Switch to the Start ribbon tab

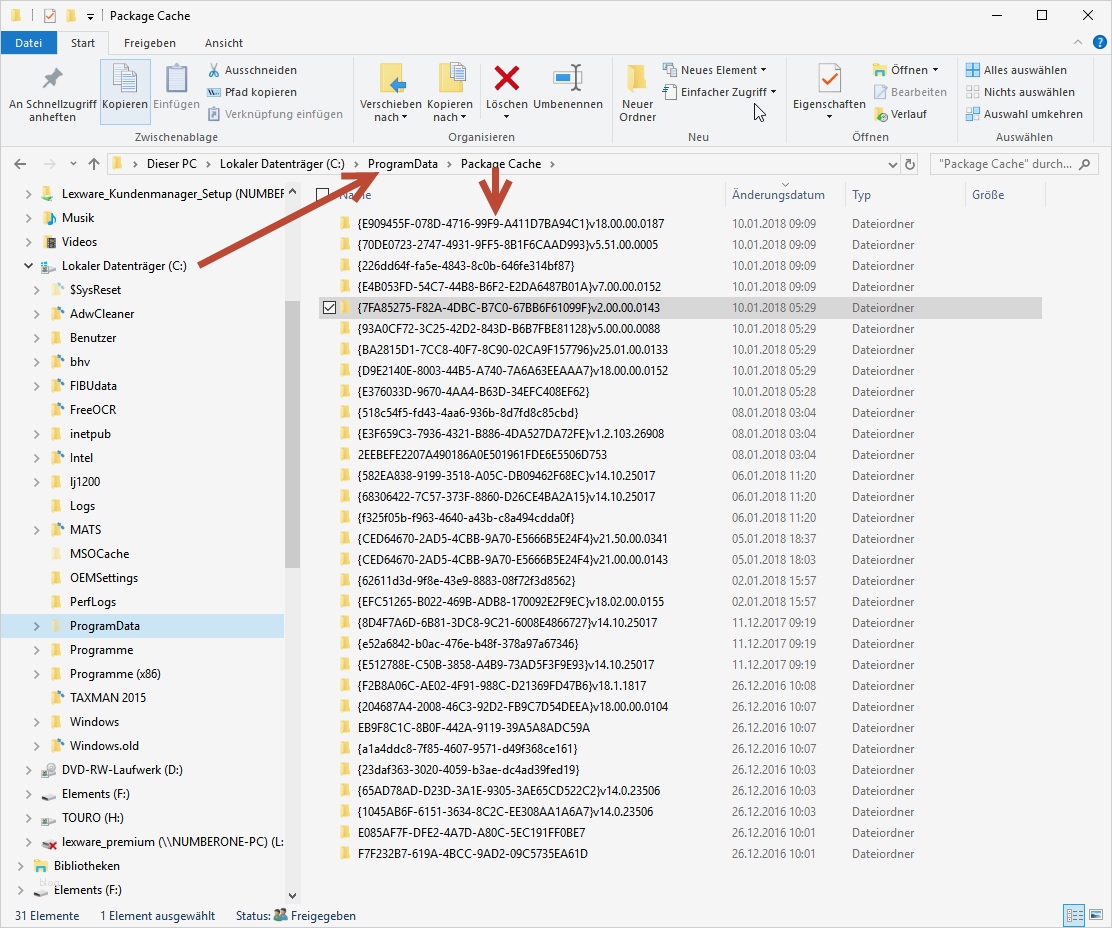83,43
